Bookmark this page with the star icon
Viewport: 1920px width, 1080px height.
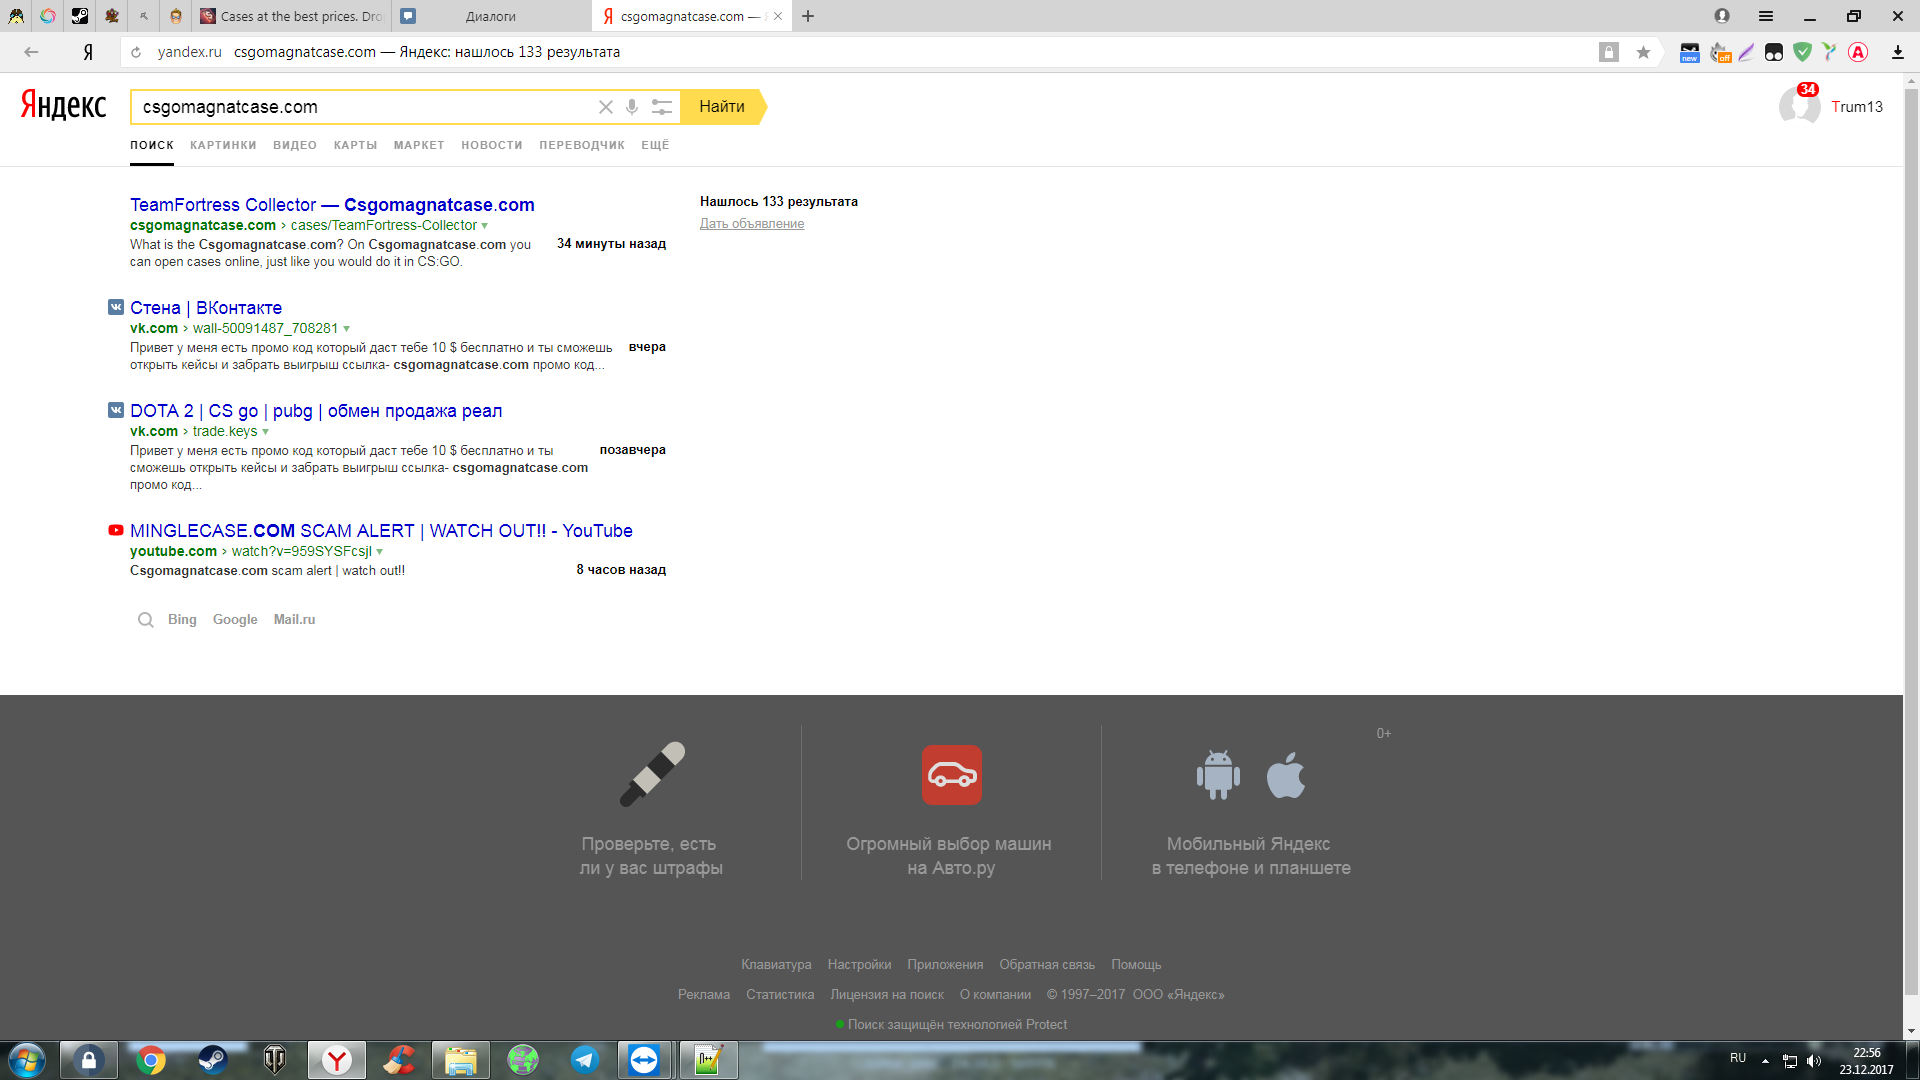1643,52
